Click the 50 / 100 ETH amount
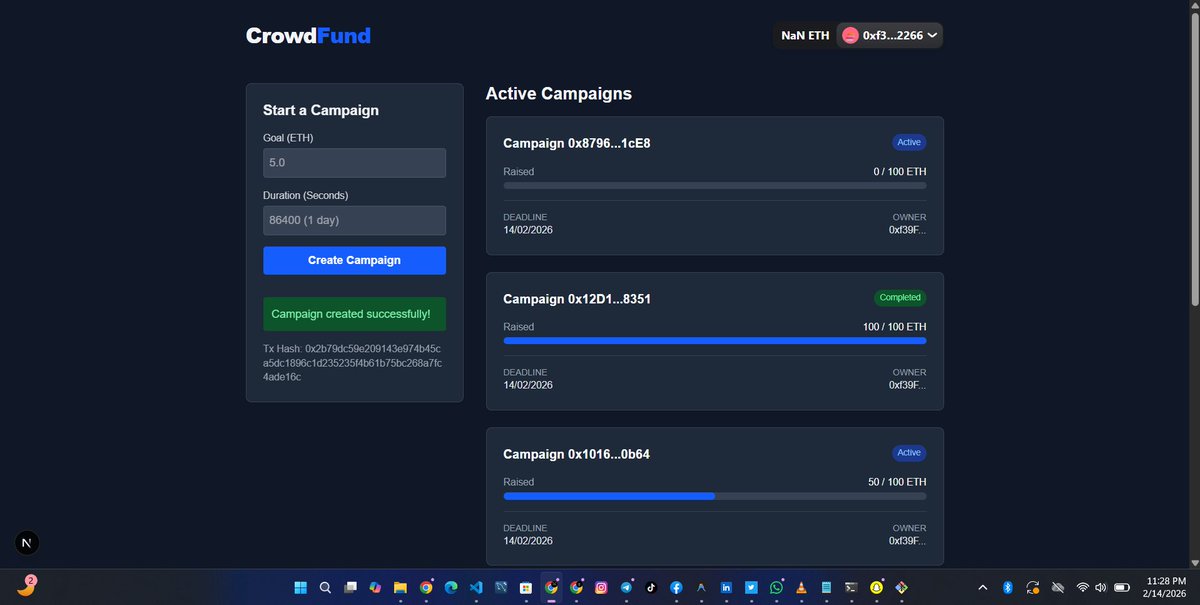 [897, 482]
